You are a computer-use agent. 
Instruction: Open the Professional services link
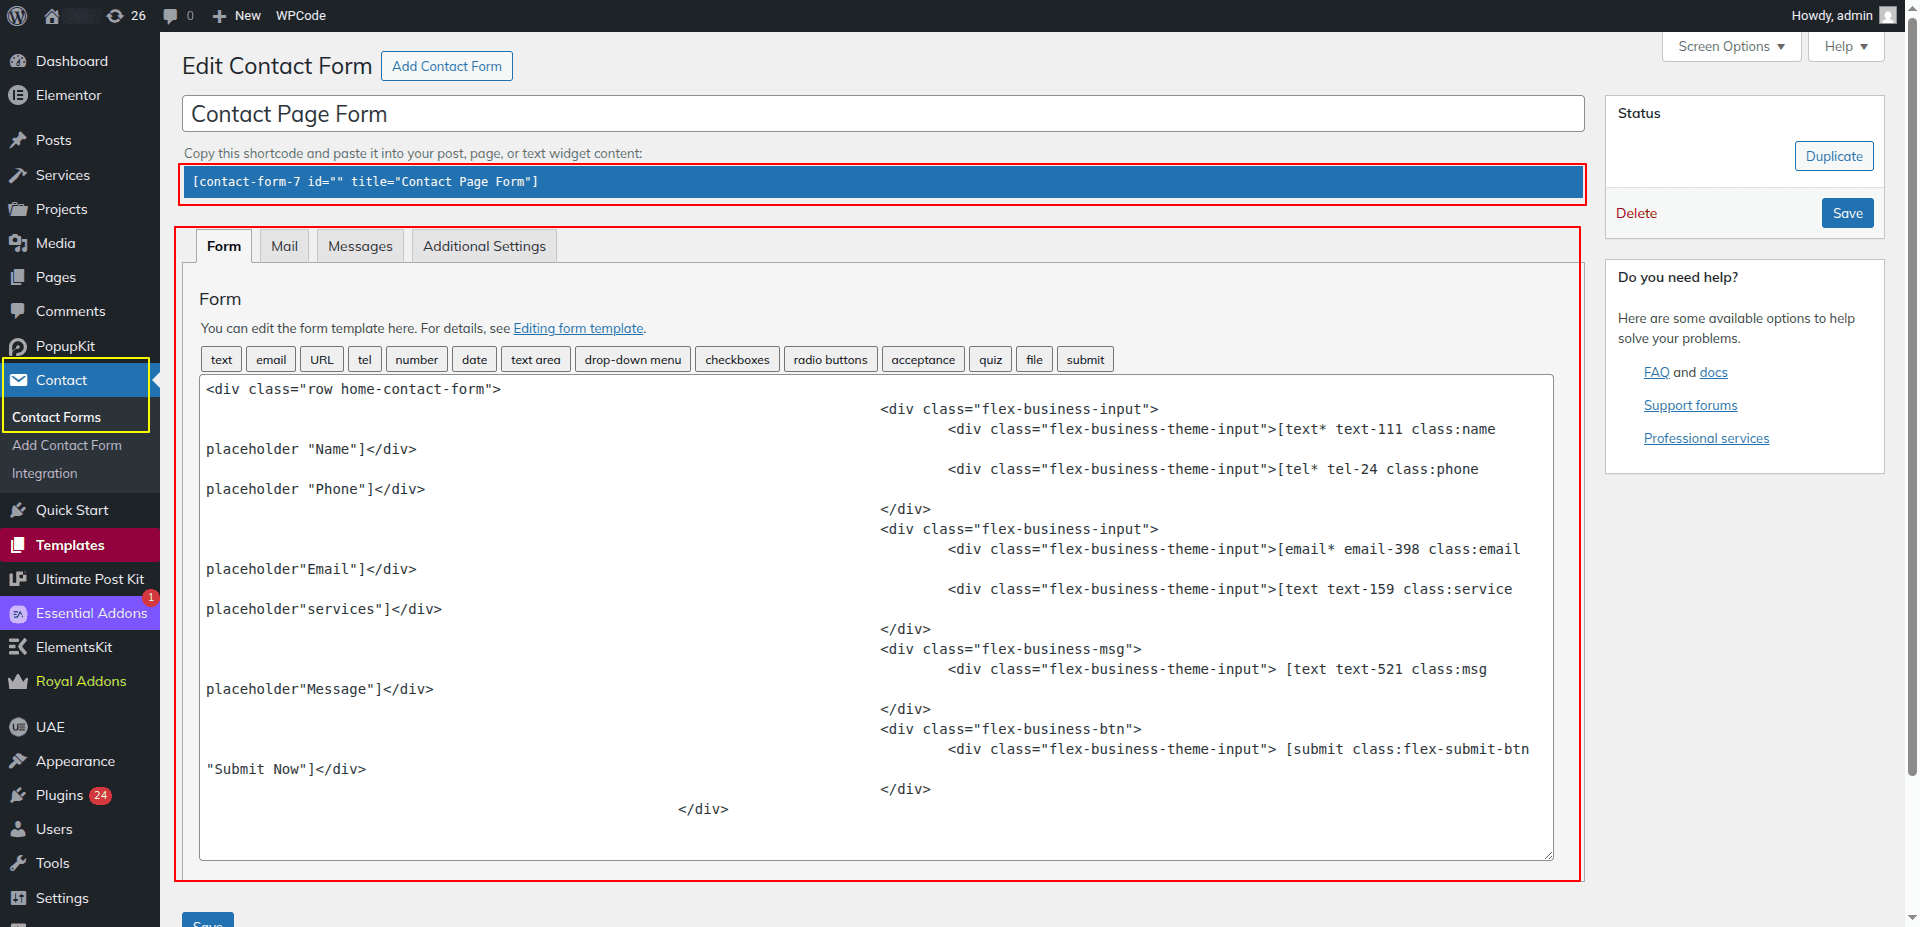coord(1707,438)
